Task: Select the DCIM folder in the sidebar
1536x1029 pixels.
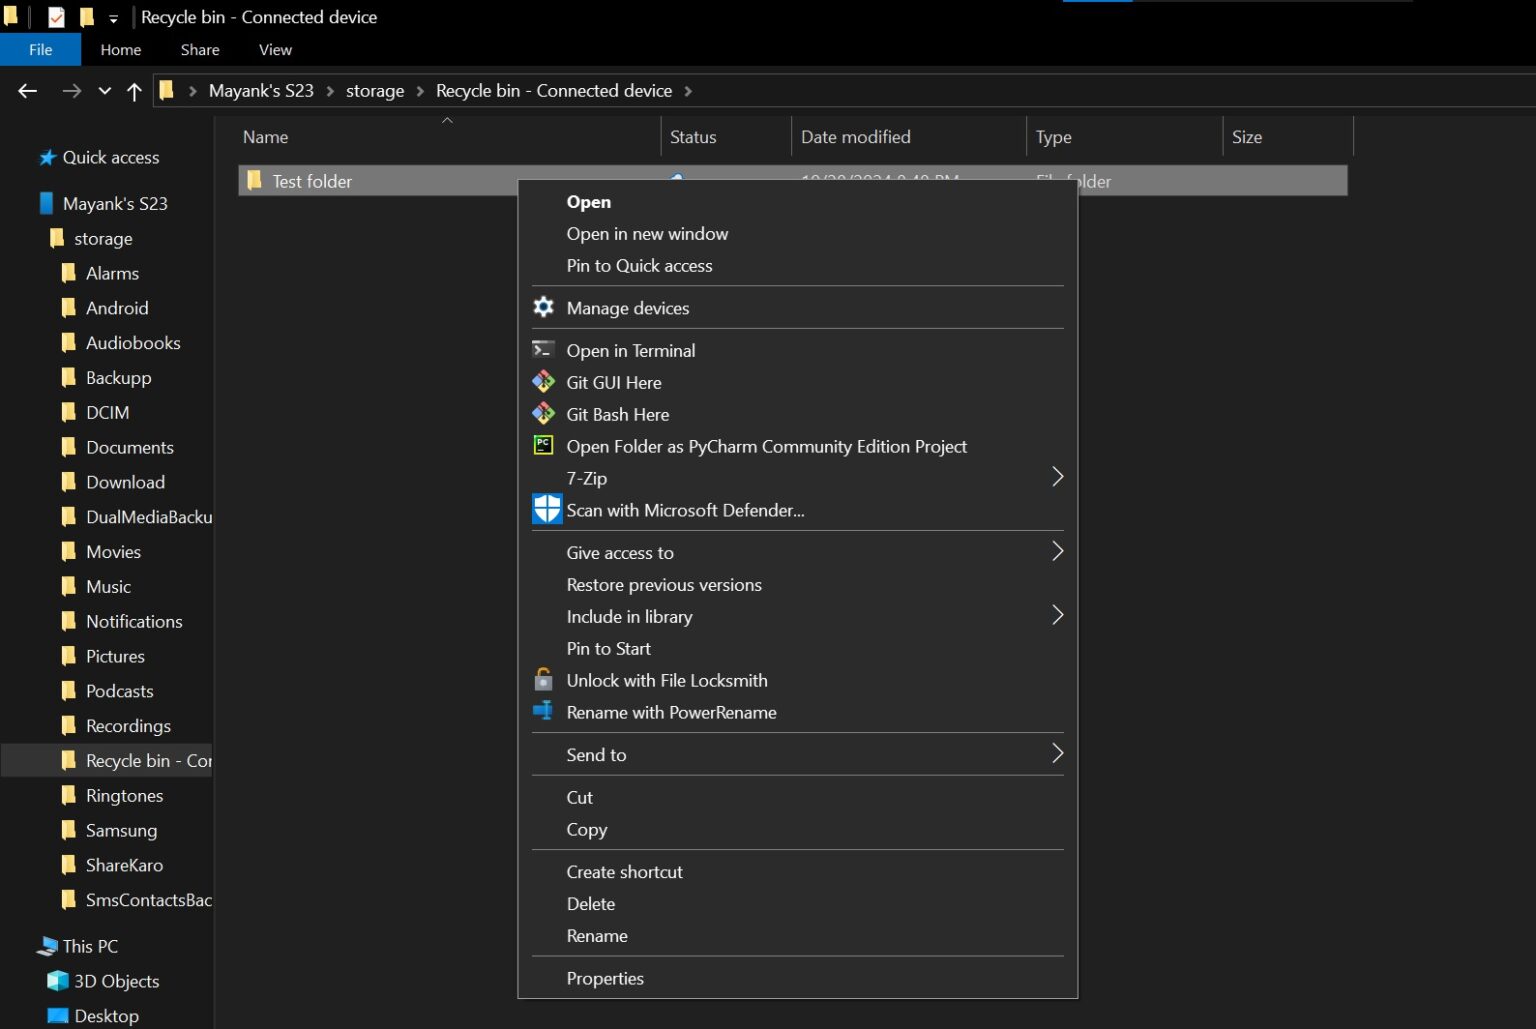Action: (108, 412)
